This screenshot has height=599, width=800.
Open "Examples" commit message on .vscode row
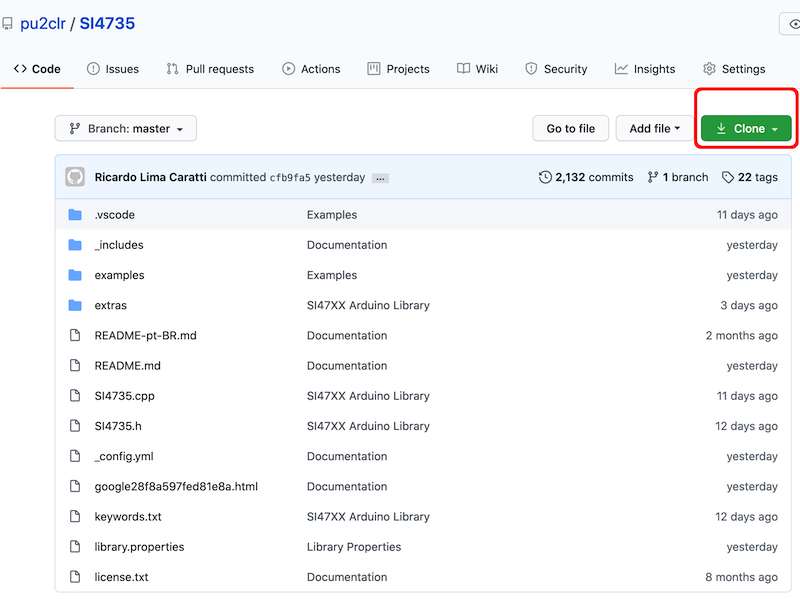coord(332,215)
